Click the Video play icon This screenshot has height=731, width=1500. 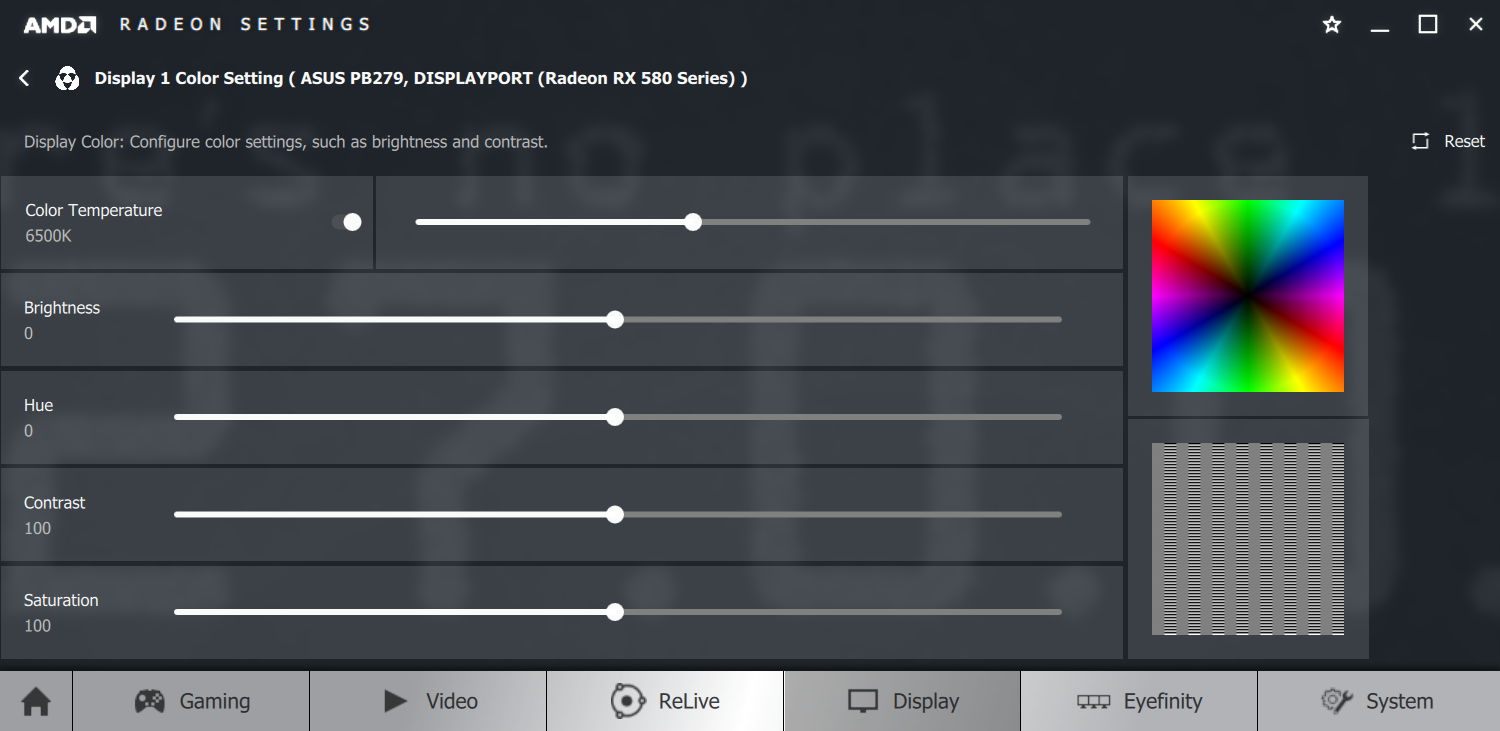[396, 701]
